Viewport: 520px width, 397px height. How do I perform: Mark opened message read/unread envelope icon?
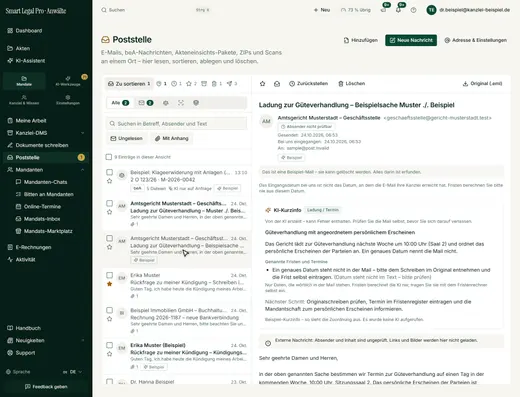pos(277,84)
